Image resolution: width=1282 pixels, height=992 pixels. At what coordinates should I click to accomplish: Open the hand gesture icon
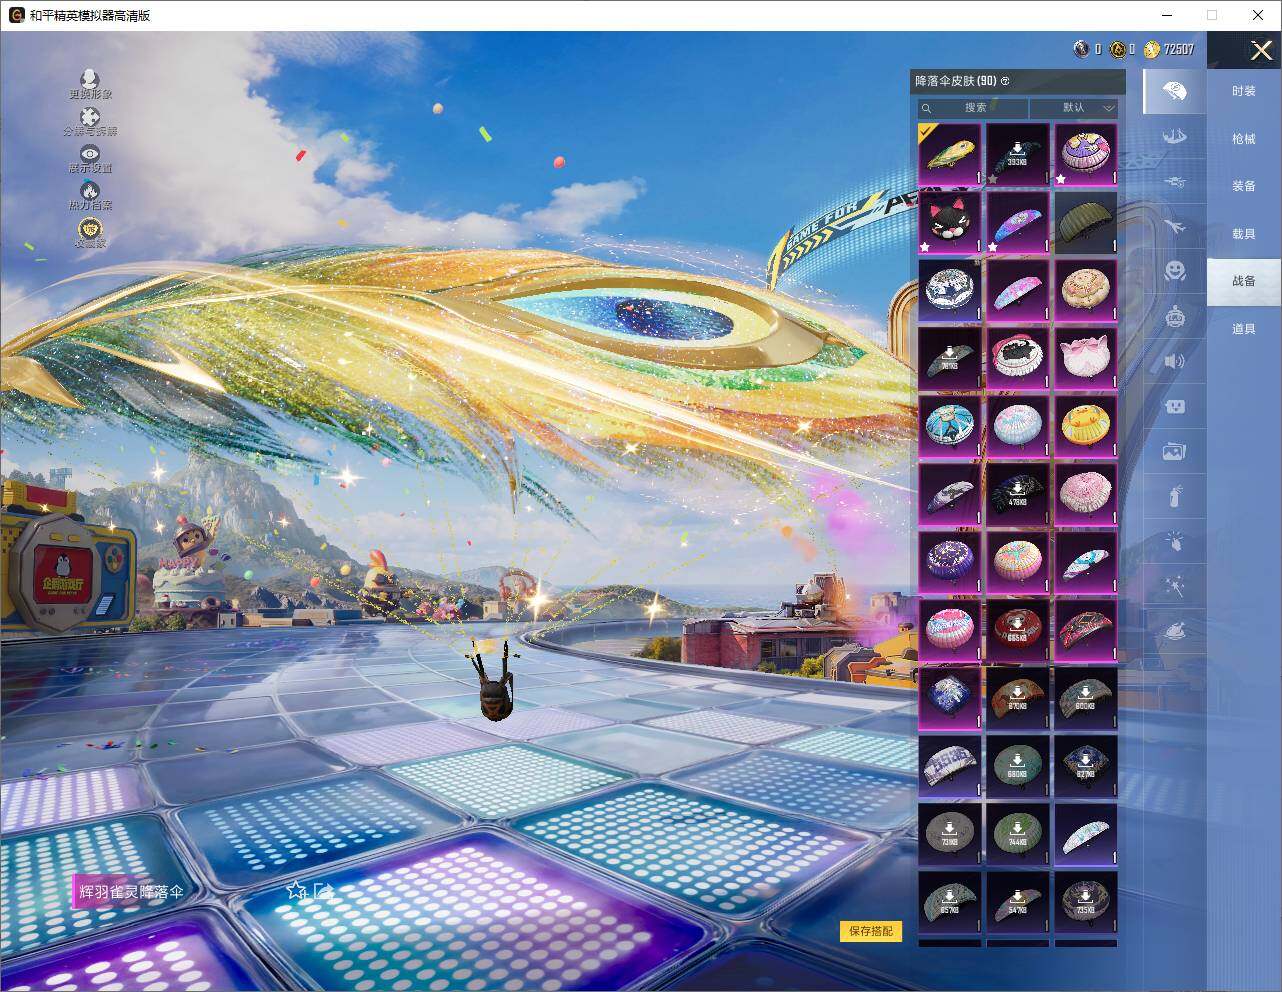pos(1175,541)
